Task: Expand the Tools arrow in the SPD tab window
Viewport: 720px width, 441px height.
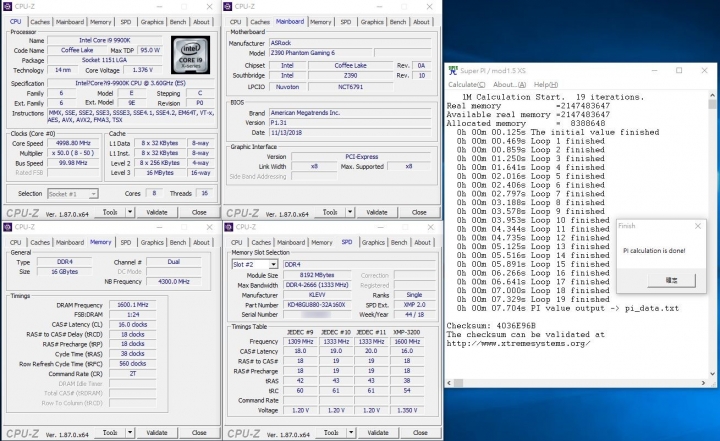Action: tap(351, 433)
